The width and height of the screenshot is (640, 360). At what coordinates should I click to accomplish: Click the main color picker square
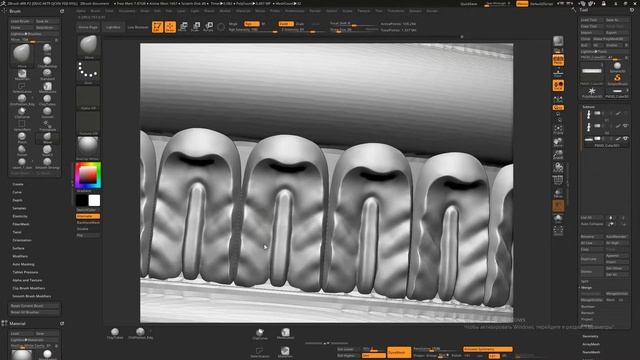[x=88, y=175]
